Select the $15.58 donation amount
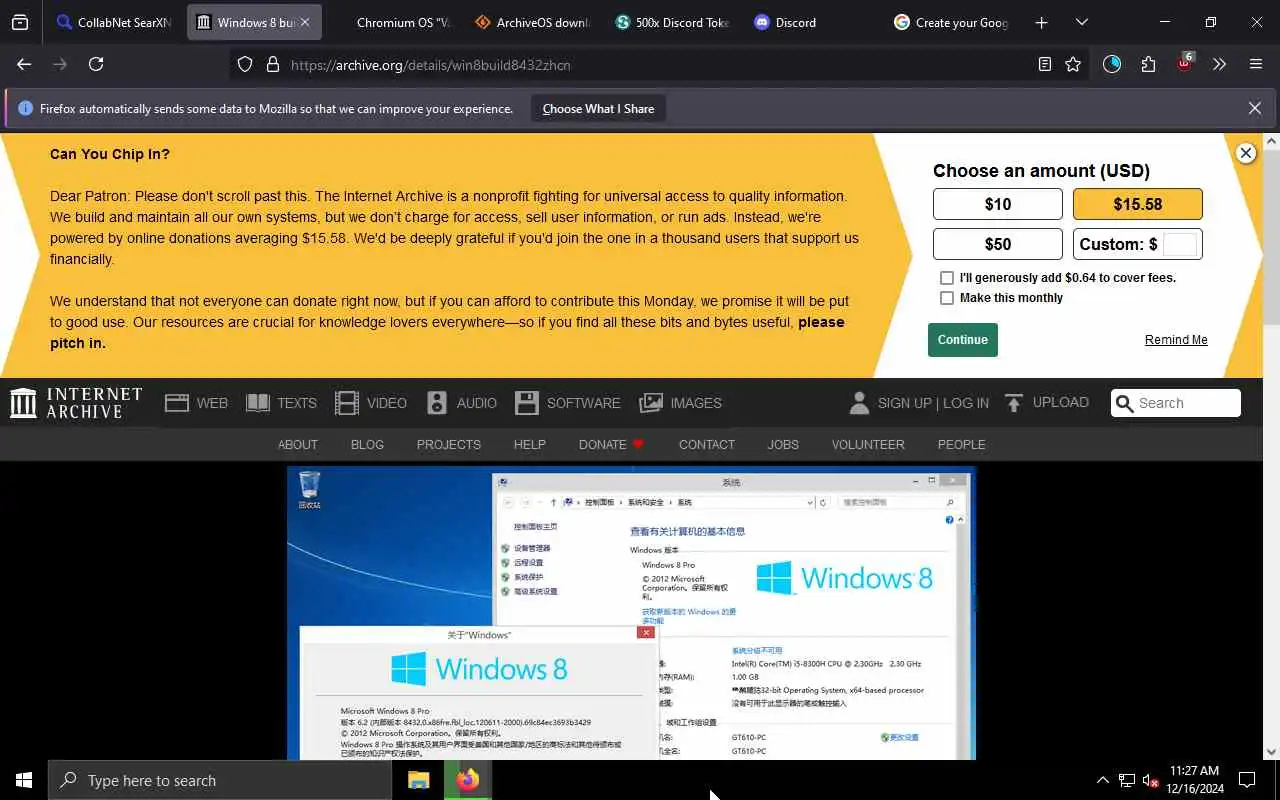 click(1138, 204)
